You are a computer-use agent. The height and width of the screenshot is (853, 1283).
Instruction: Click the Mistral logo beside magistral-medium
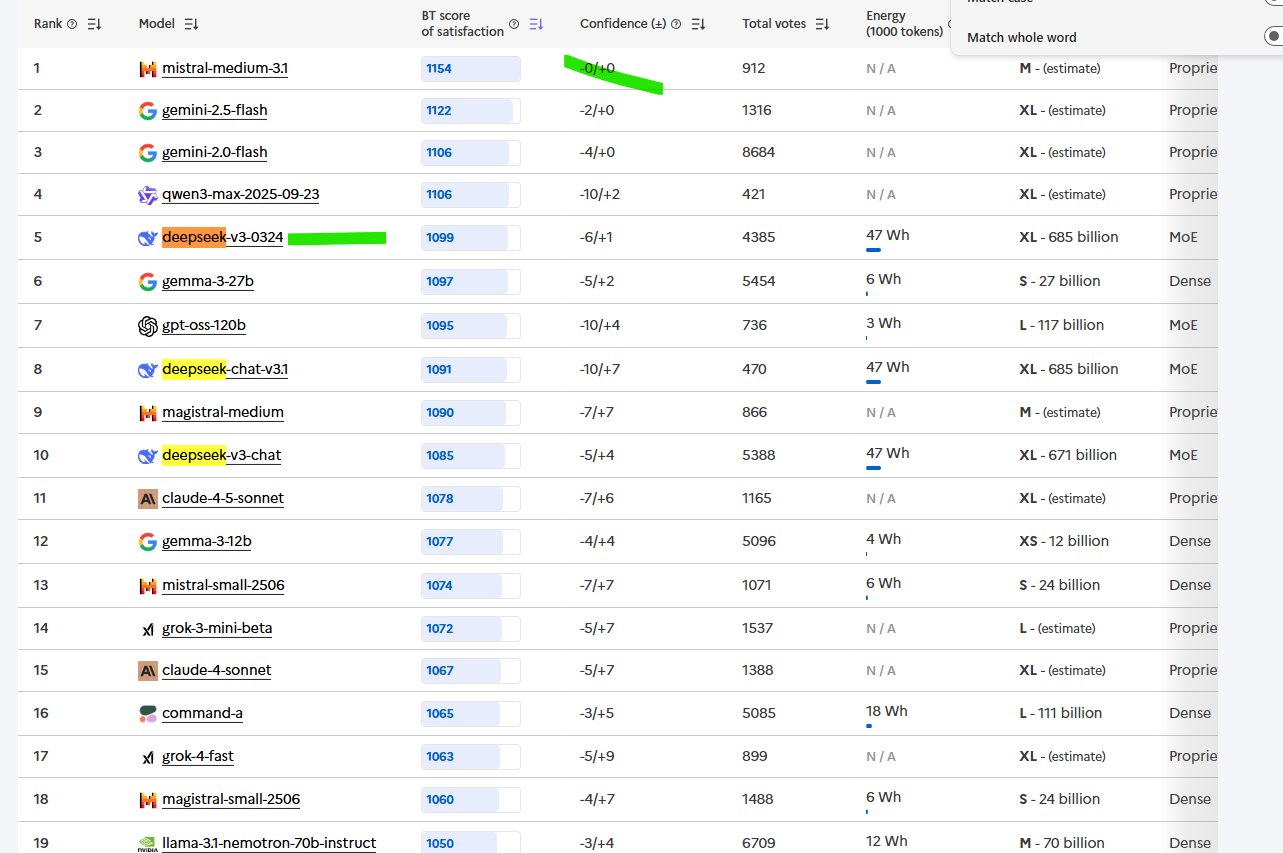tap(148, 413)
